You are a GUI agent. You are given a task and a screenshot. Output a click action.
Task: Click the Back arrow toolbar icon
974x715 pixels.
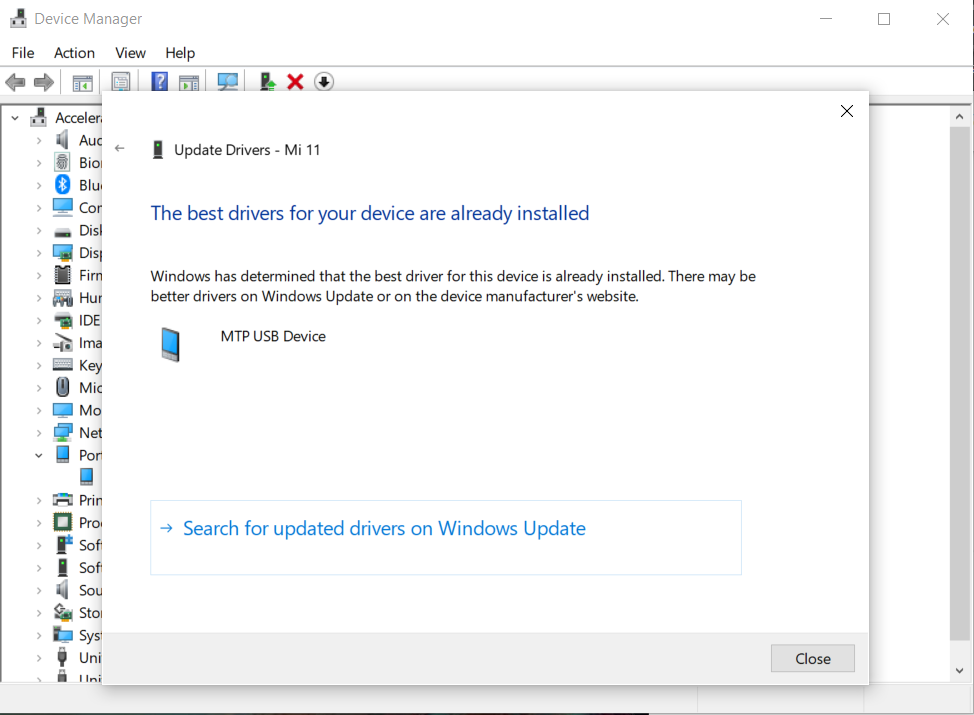pyautogui.click(x=15, y=82)
